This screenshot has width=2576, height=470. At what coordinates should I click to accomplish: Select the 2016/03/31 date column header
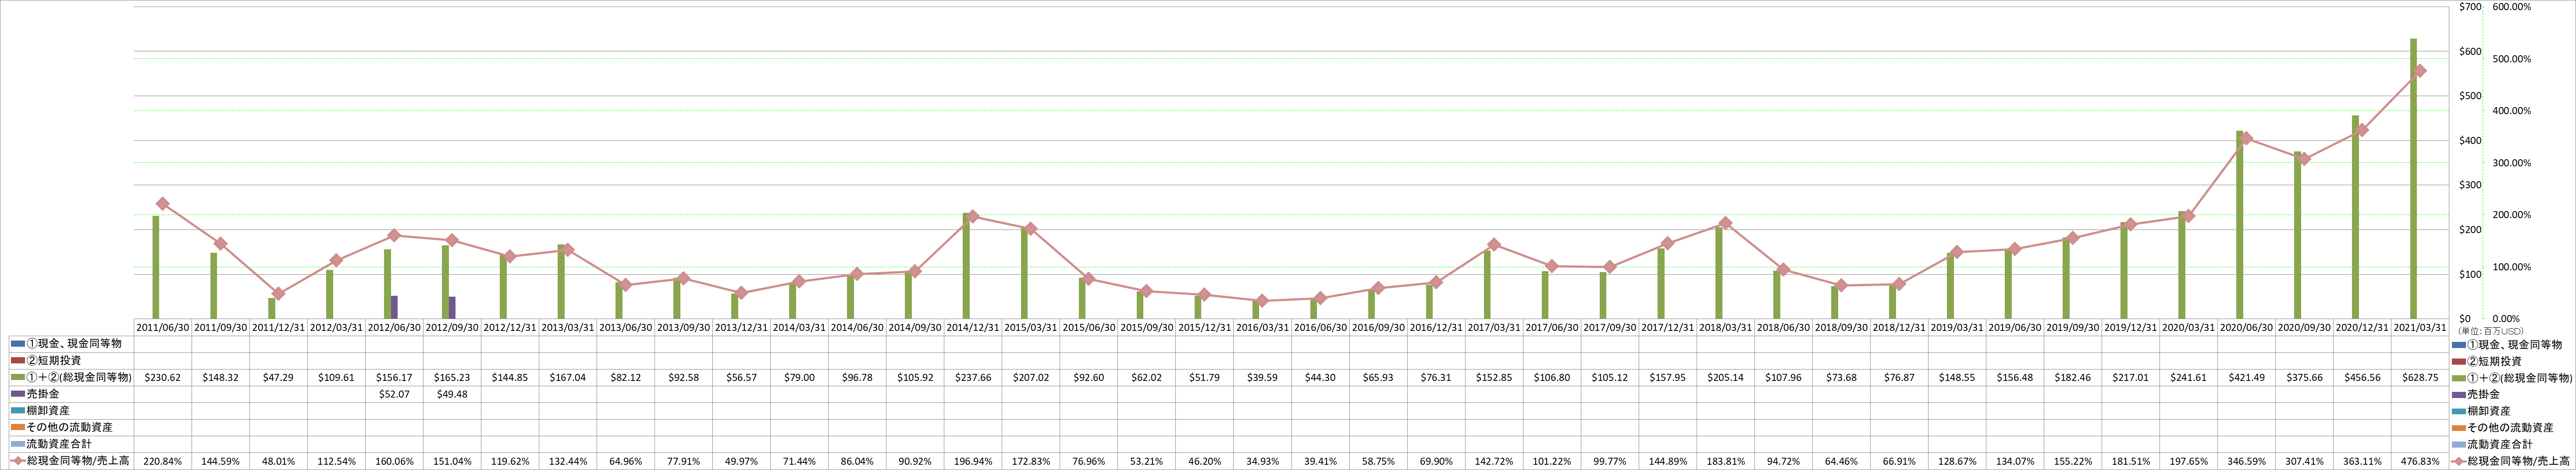(x=1262, y=327)
